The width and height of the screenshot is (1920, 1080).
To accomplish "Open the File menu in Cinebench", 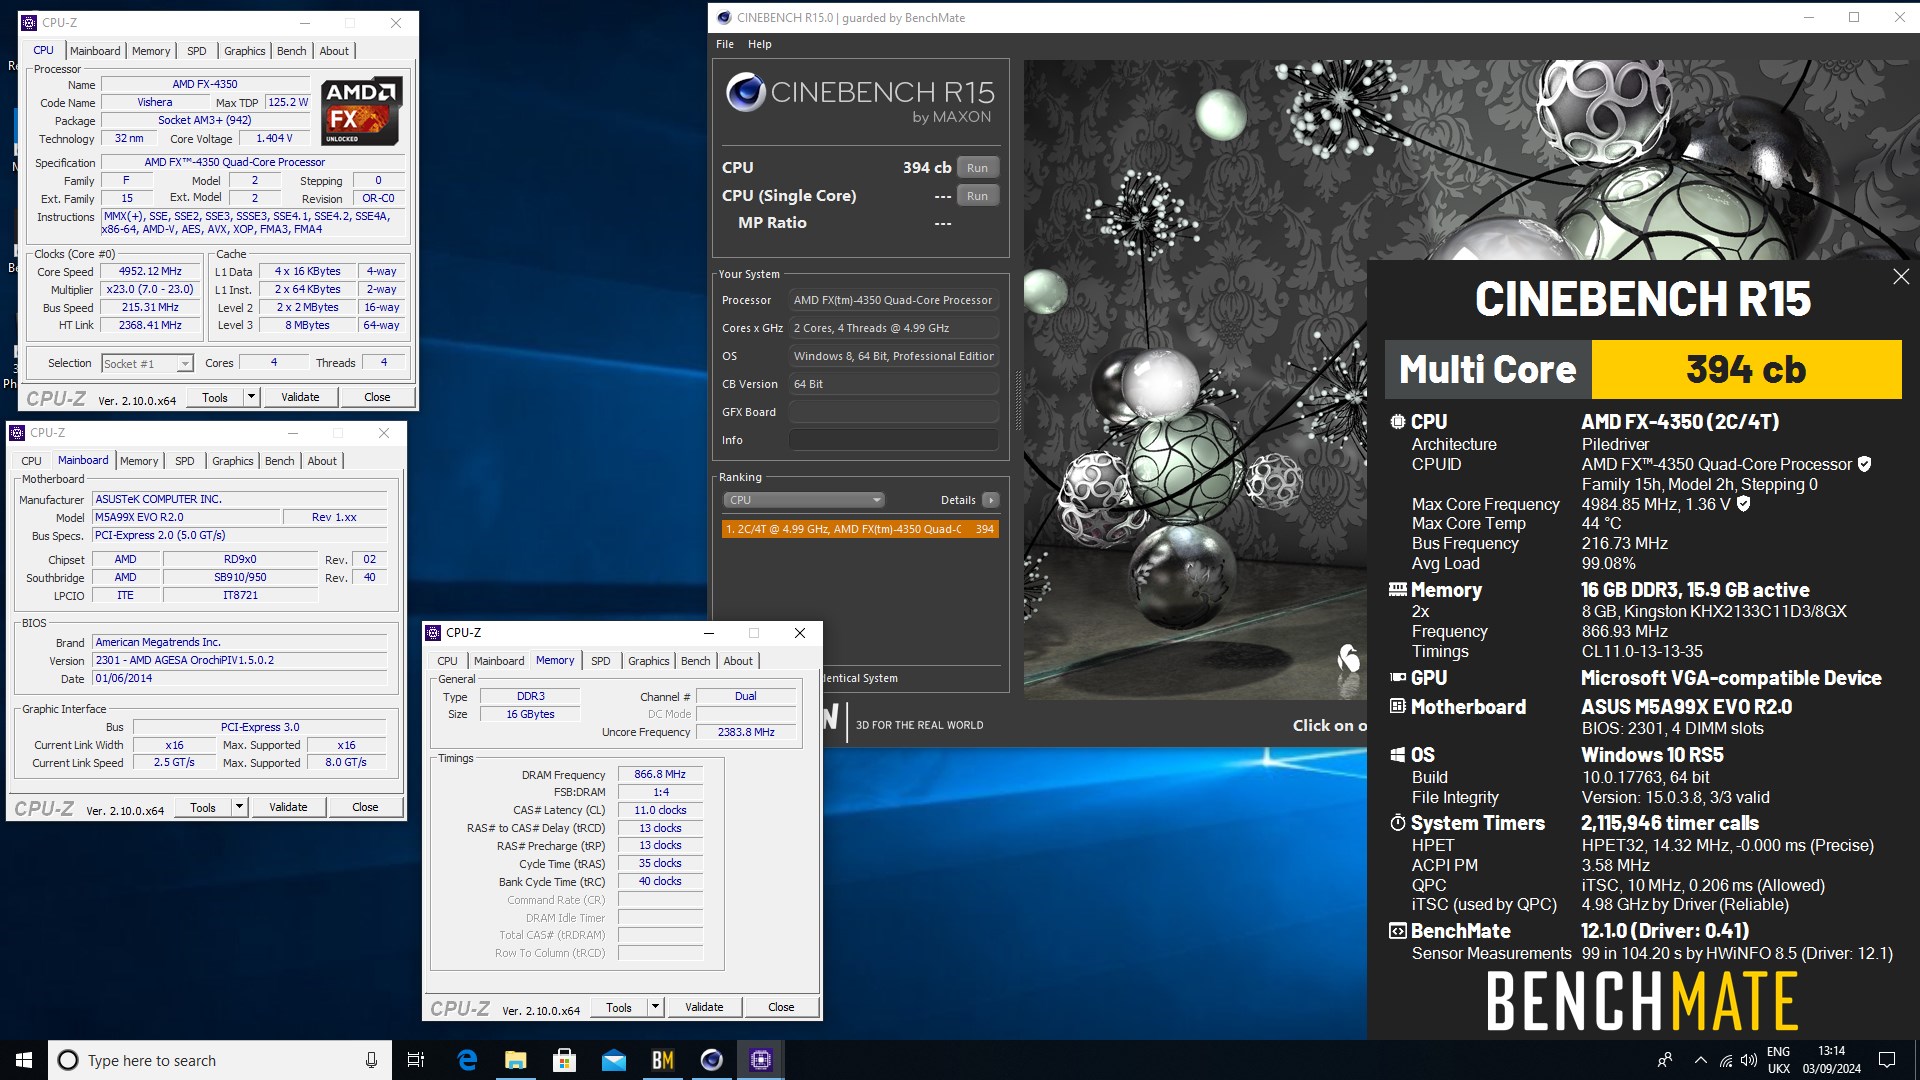I will click(x=725, y=44).
